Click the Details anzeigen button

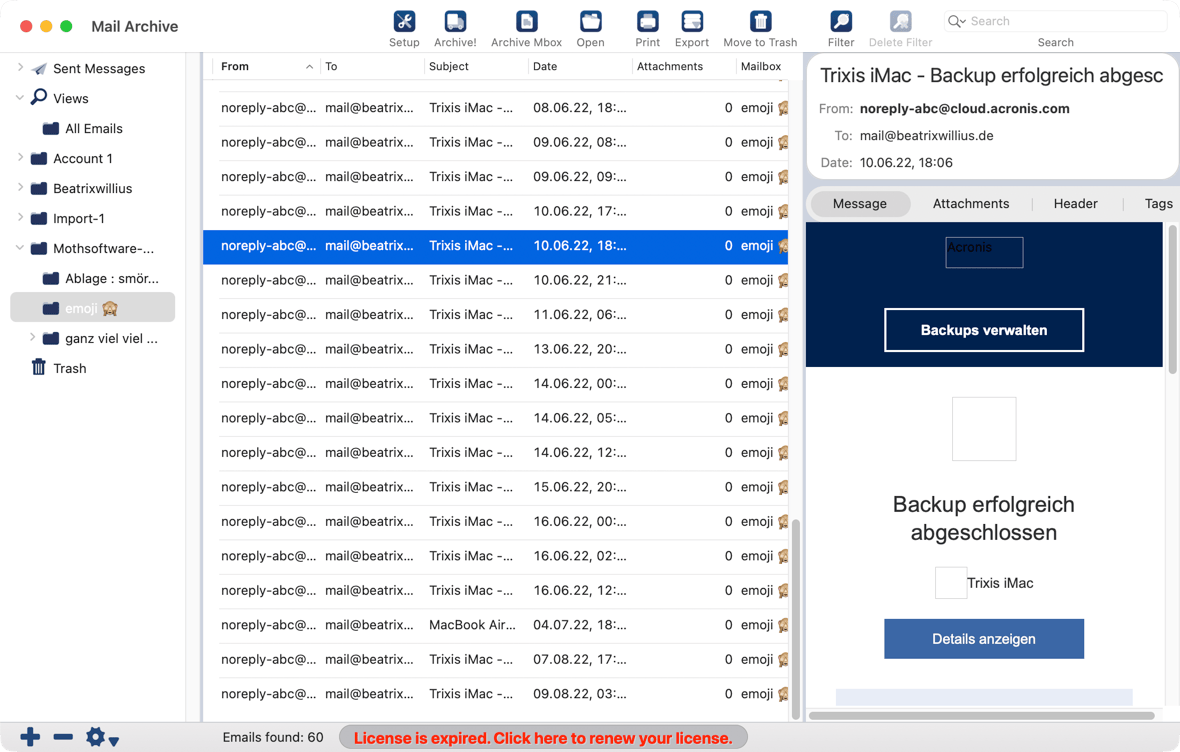pos(983,639)
